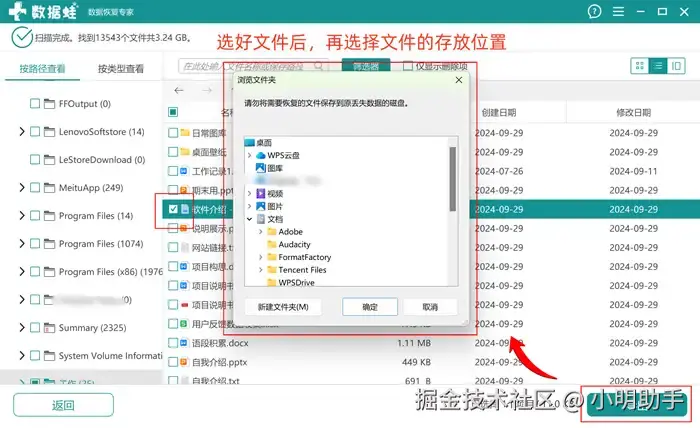Switch to list view
700x428 pixels.
point(658,66)
